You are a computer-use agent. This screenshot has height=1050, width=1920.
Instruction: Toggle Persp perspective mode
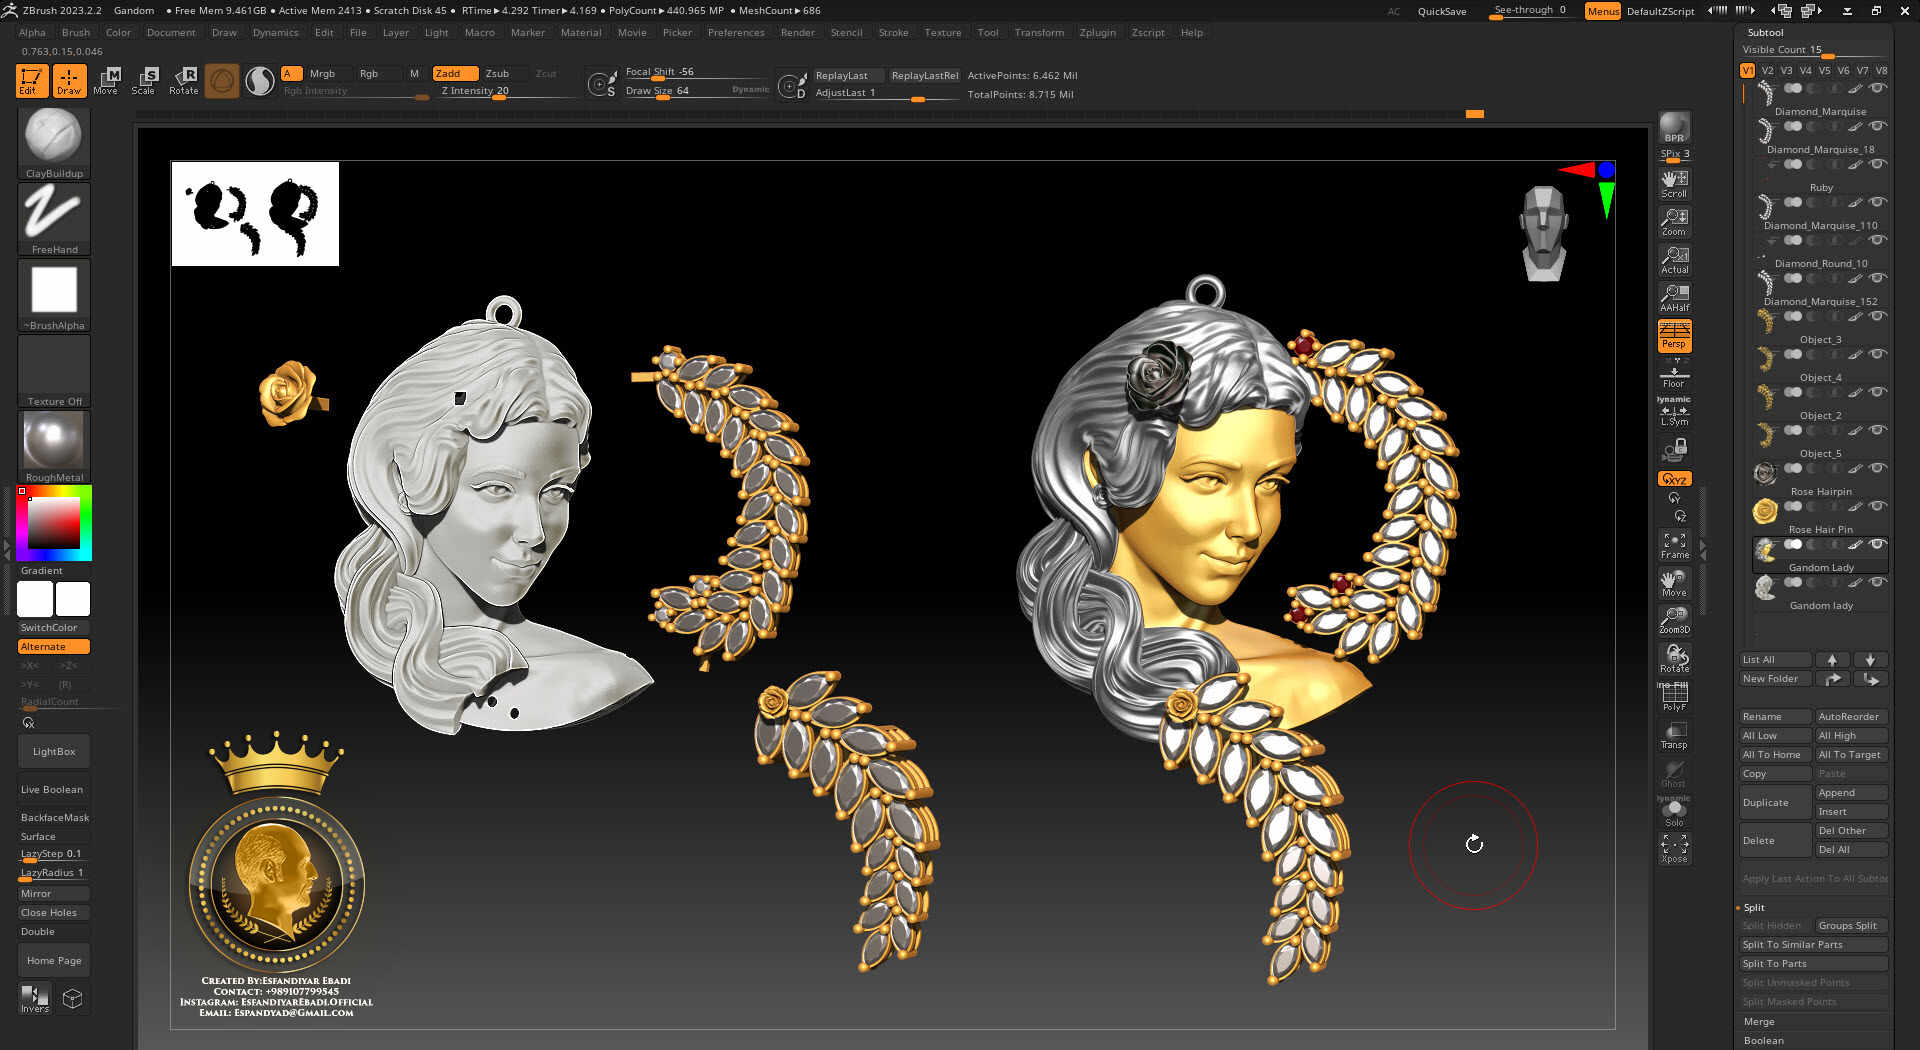tap(1674, 335)
